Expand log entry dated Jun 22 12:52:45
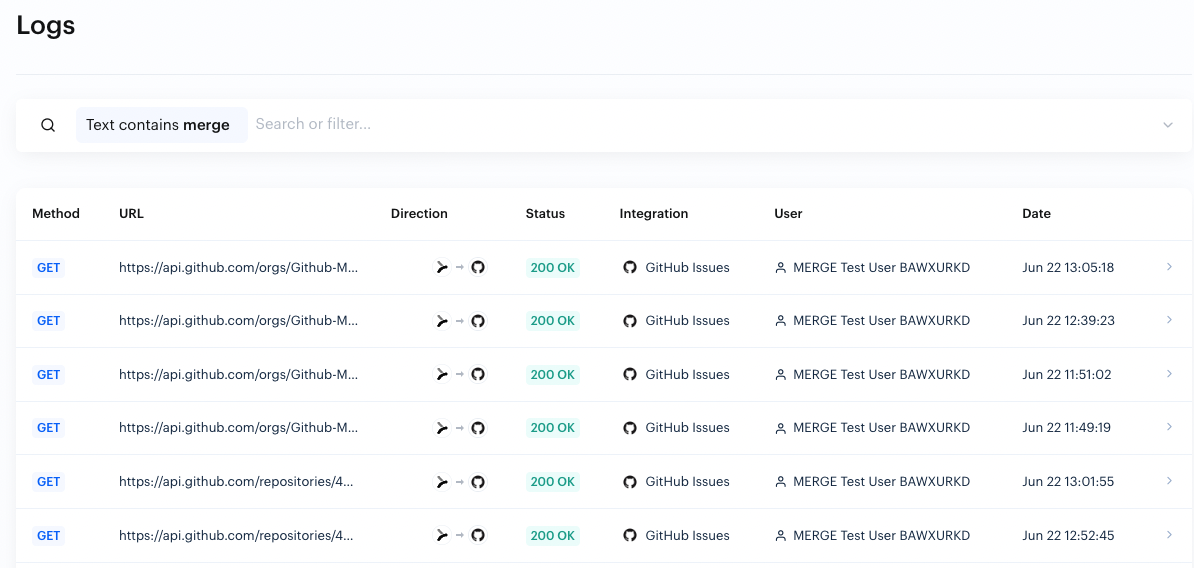The height and width of the screenshot is (568, 1194). (1169, 535)
